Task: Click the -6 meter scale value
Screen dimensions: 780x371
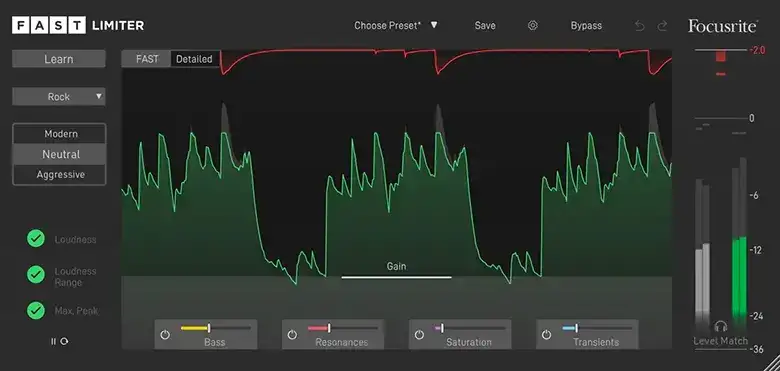Action: click(753, 195)
